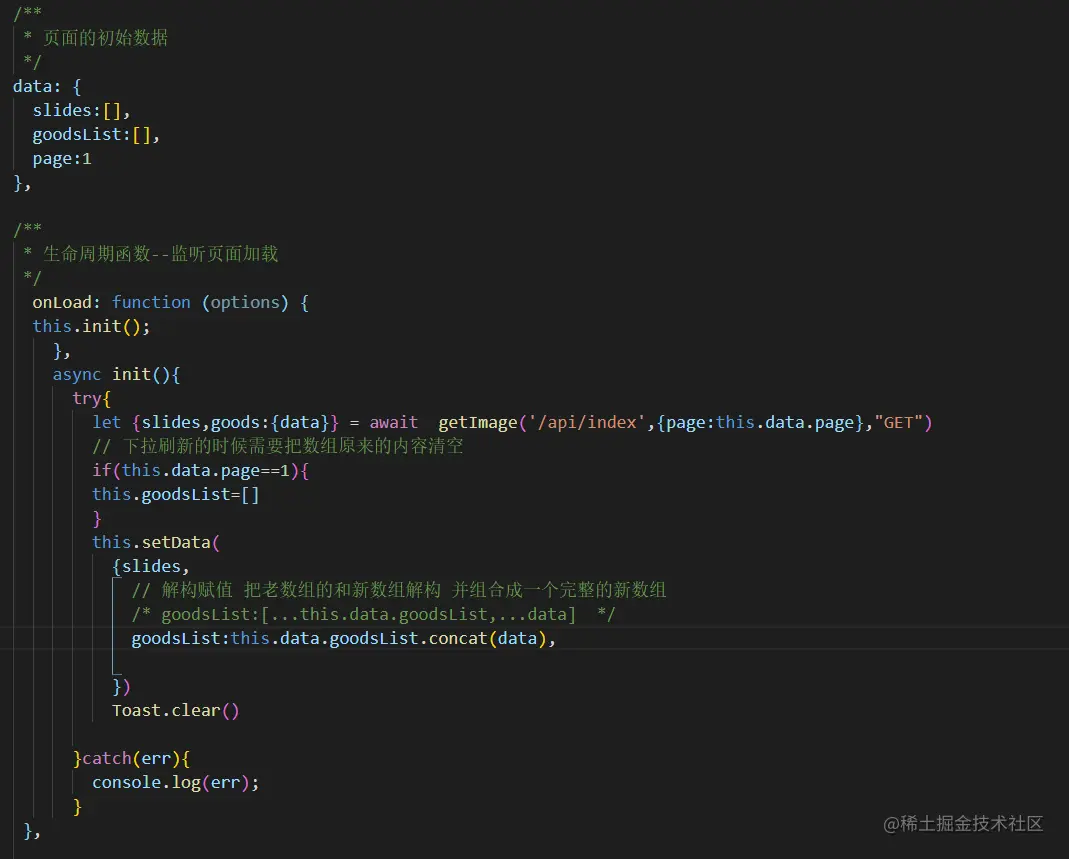
Task: Click the comment '生命周期函数--监听页面加载'
Action: (160, 254)
